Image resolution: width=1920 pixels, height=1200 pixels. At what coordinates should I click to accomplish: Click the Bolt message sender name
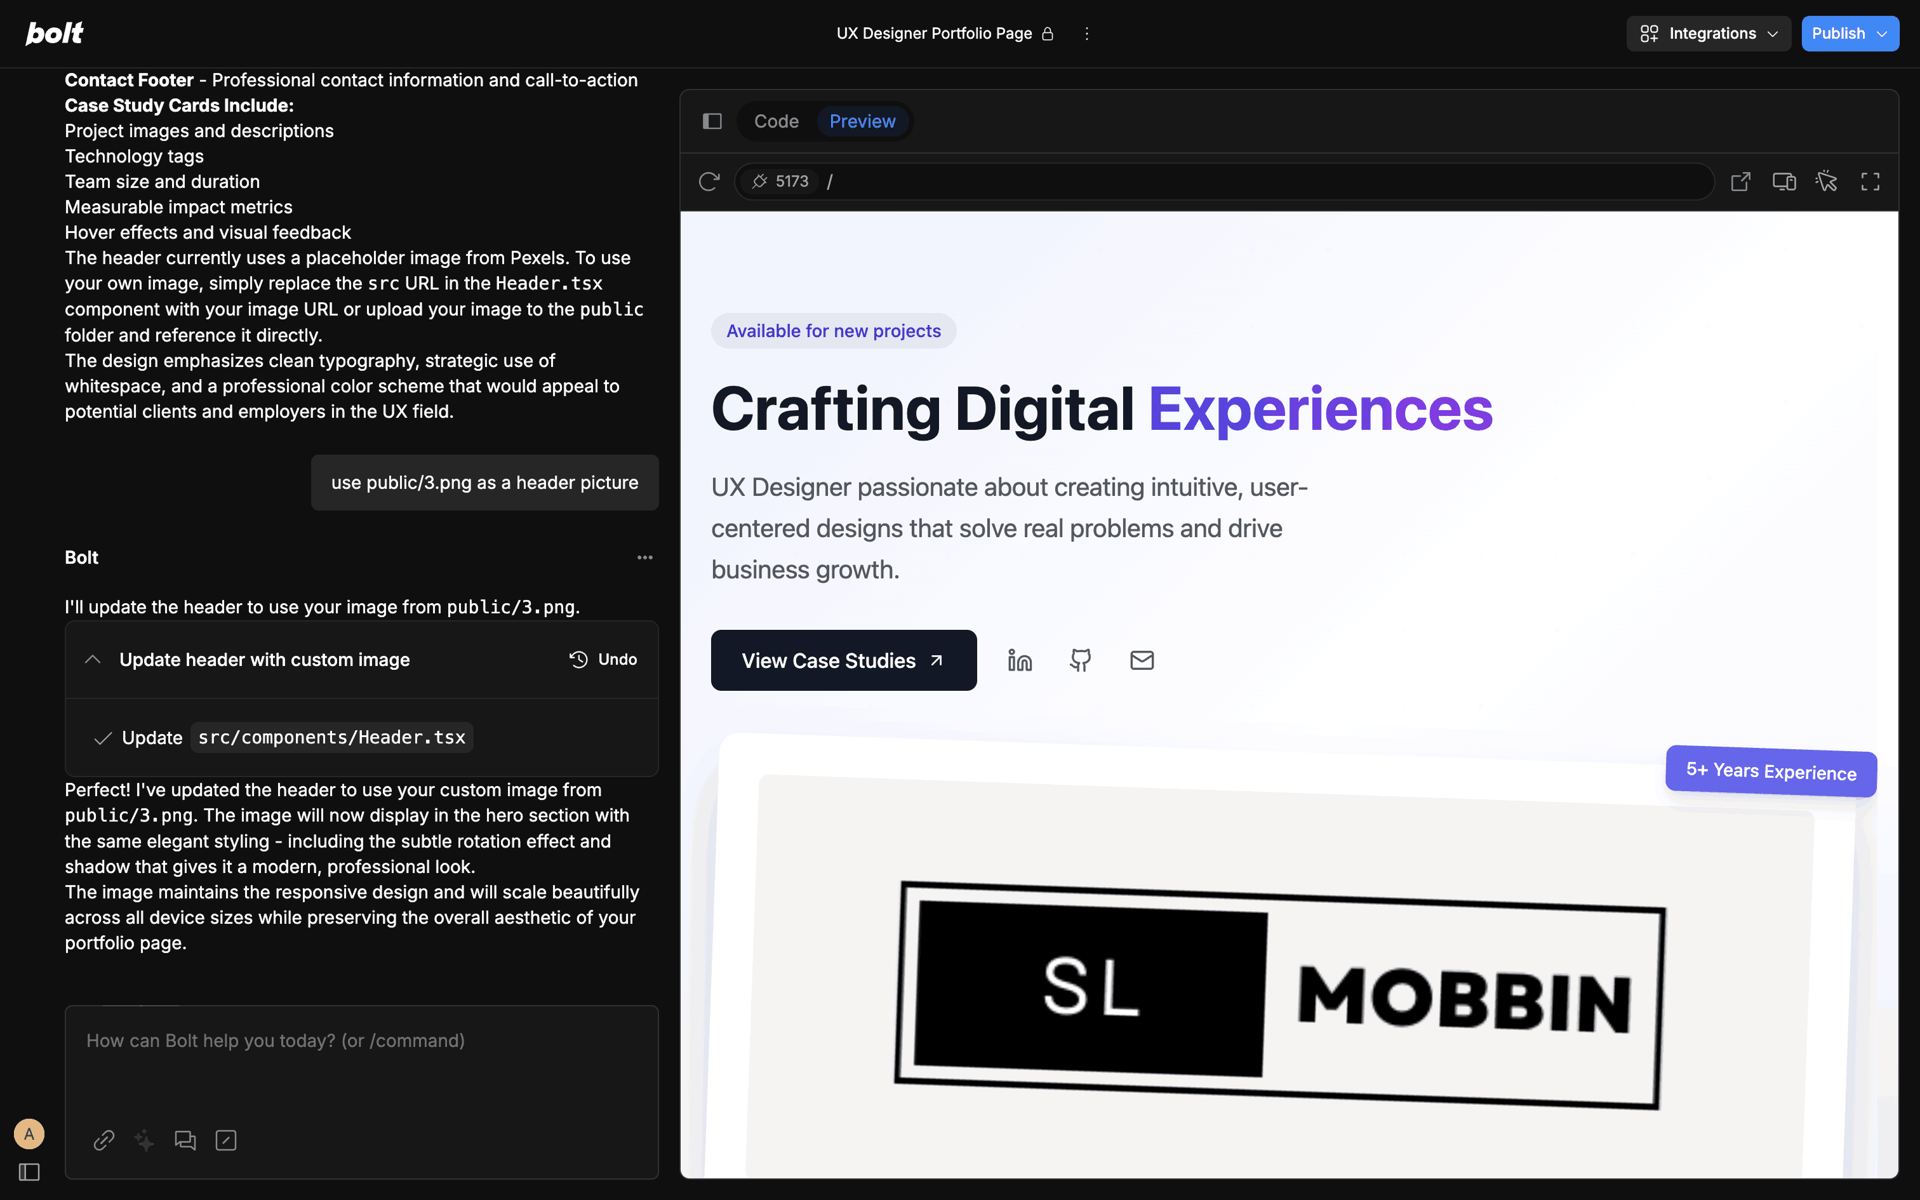coord(82,557)
